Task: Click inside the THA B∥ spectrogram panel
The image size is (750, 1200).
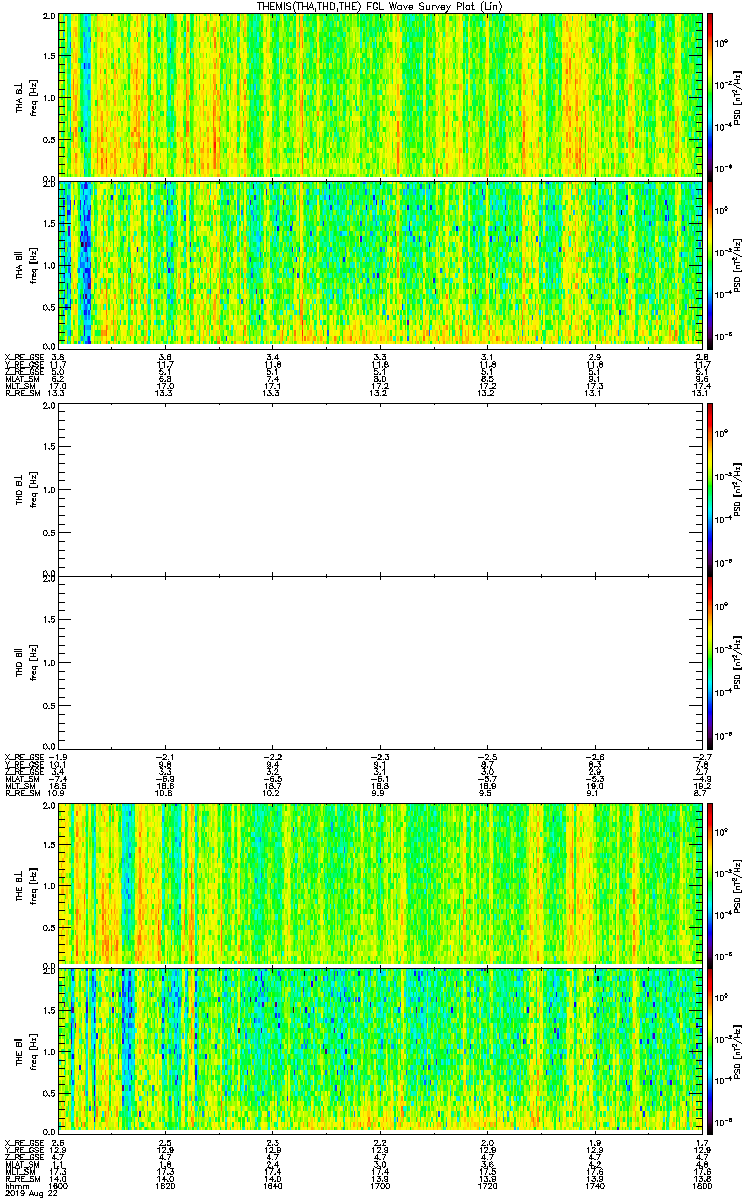Action: point(379,263)
